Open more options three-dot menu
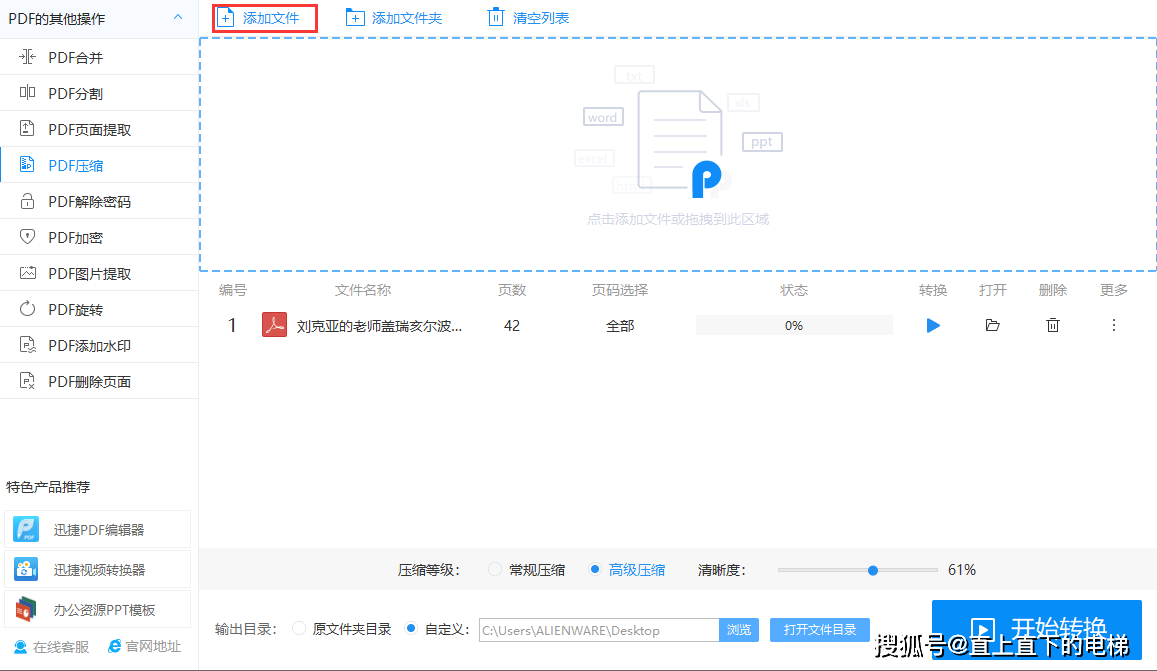This screenshot has height=671, width=1157. tap(1114, 325)
